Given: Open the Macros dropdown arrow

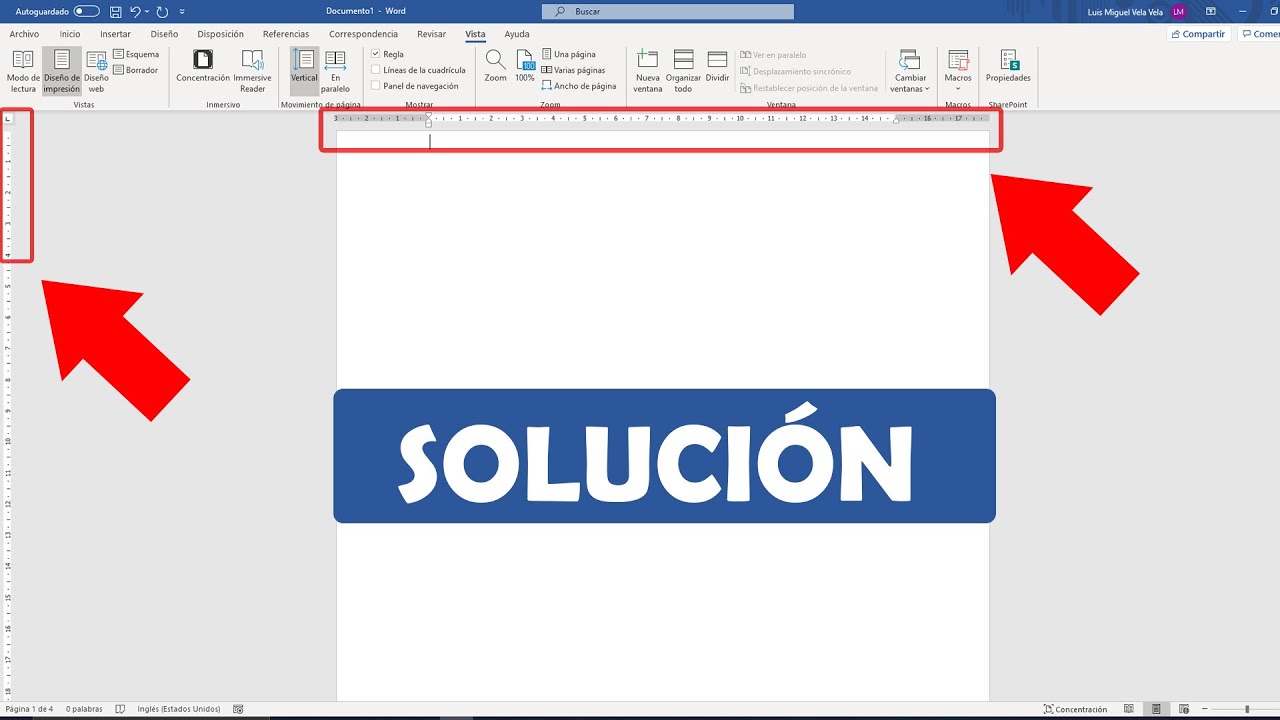Looking at the screenshot, I should [x=958, y=89].
